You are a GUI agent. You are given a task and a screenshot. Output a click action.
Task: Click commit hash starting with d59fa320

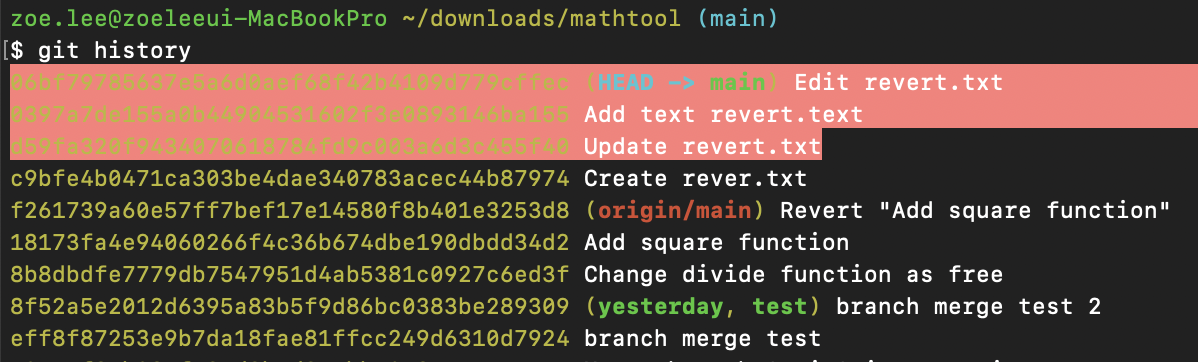tap(290, 147)
